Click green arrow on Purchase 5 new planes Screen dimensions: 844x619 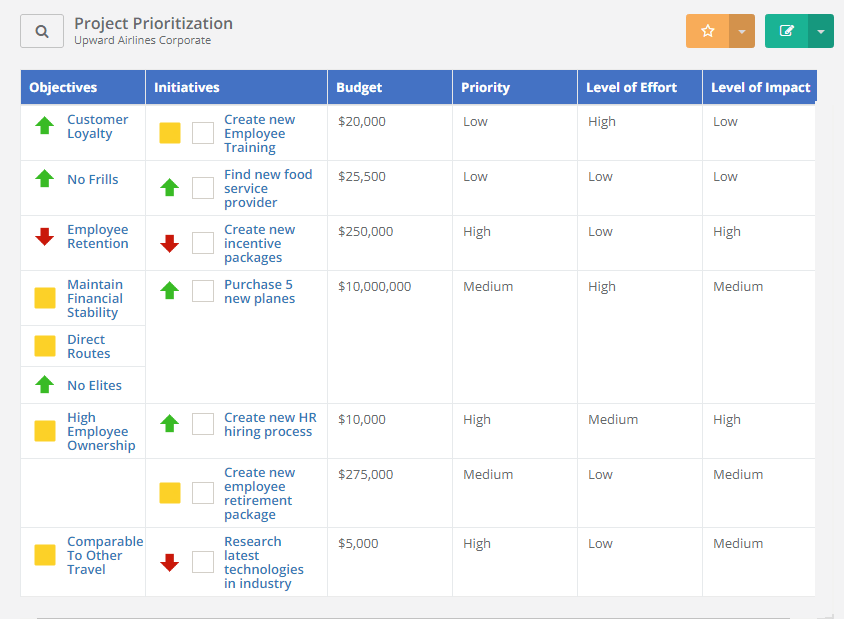(x=169, y=290)
